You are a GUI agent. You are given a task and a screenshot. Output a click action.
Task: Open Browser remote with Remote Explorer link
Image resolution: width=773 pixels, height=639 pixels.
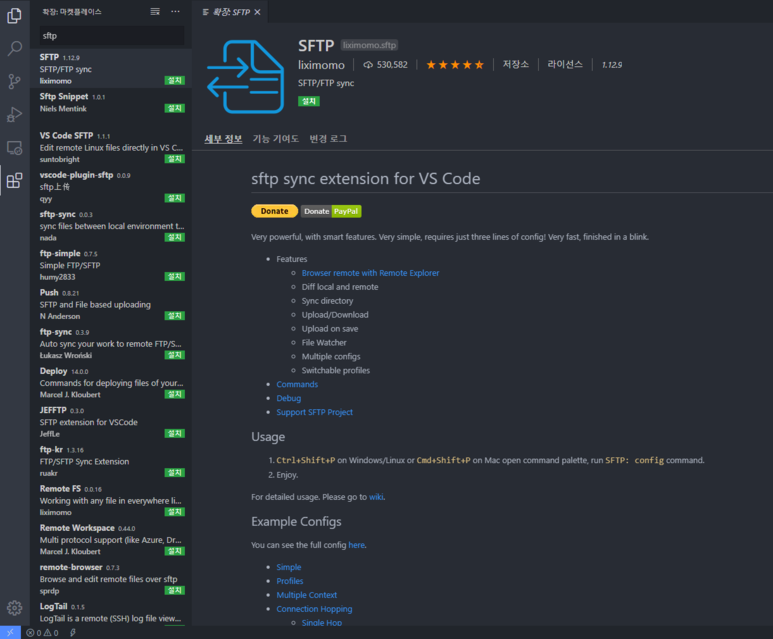pos(370,273)
